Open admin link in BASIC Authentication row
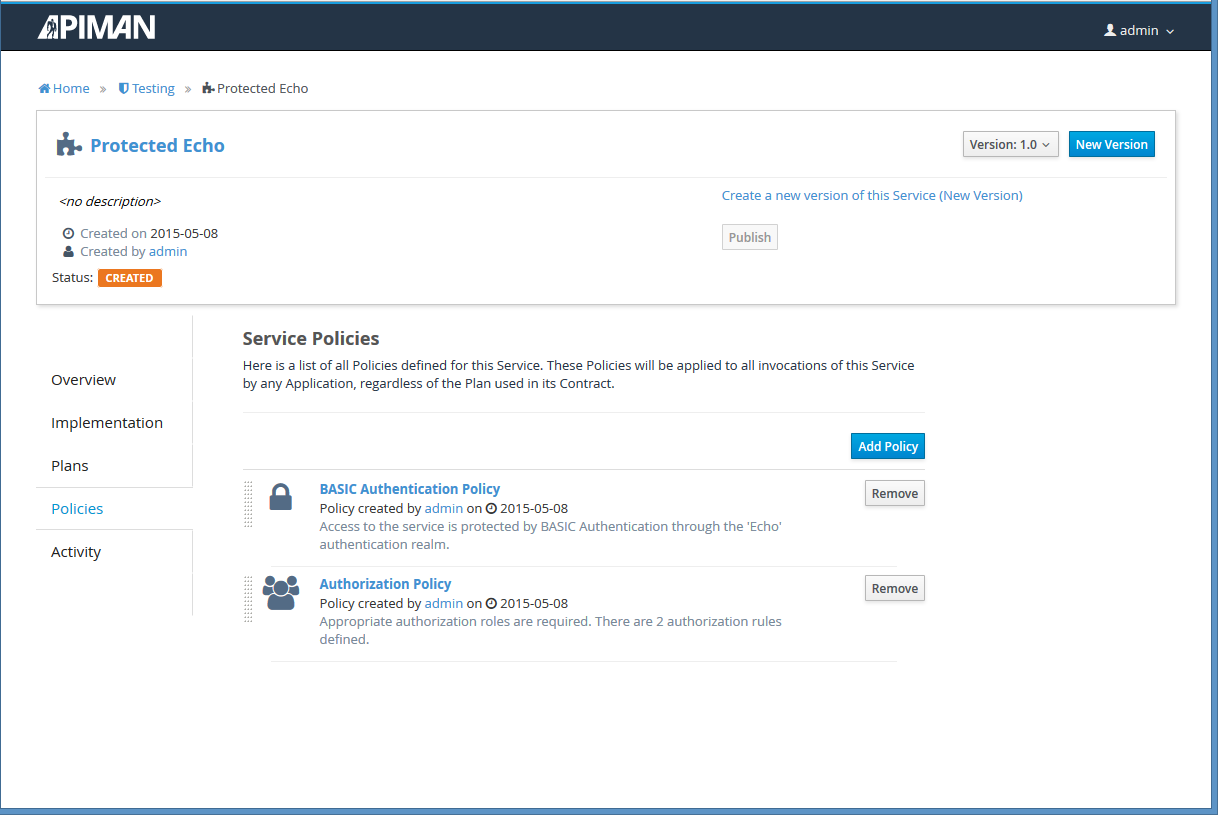 [x=444, y=508]
